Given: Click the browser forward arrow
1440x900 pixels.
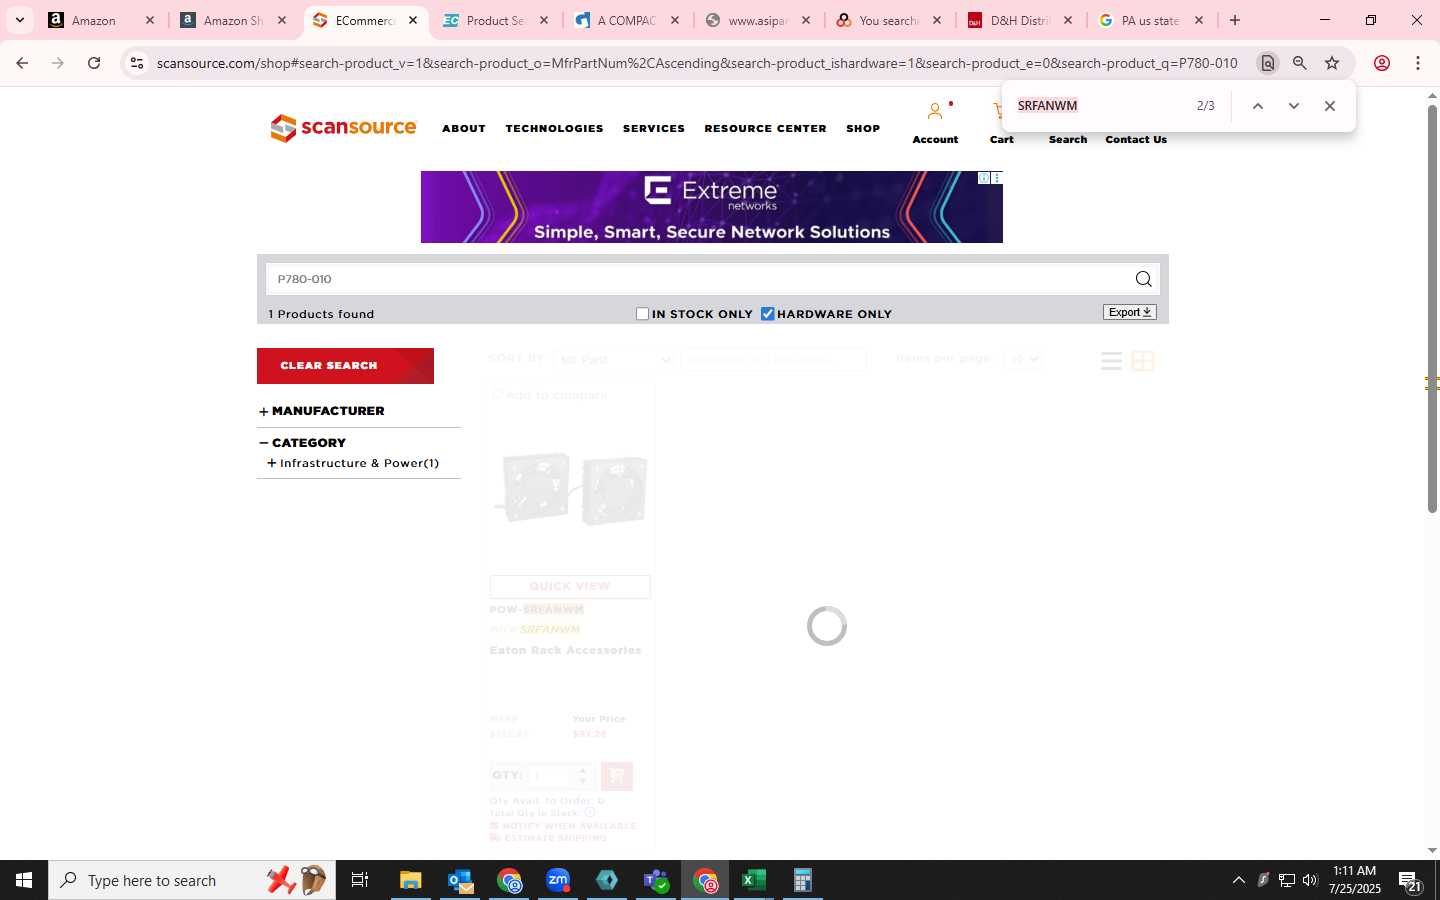Looking at the screenshot, I should click(x=58, y=63).
